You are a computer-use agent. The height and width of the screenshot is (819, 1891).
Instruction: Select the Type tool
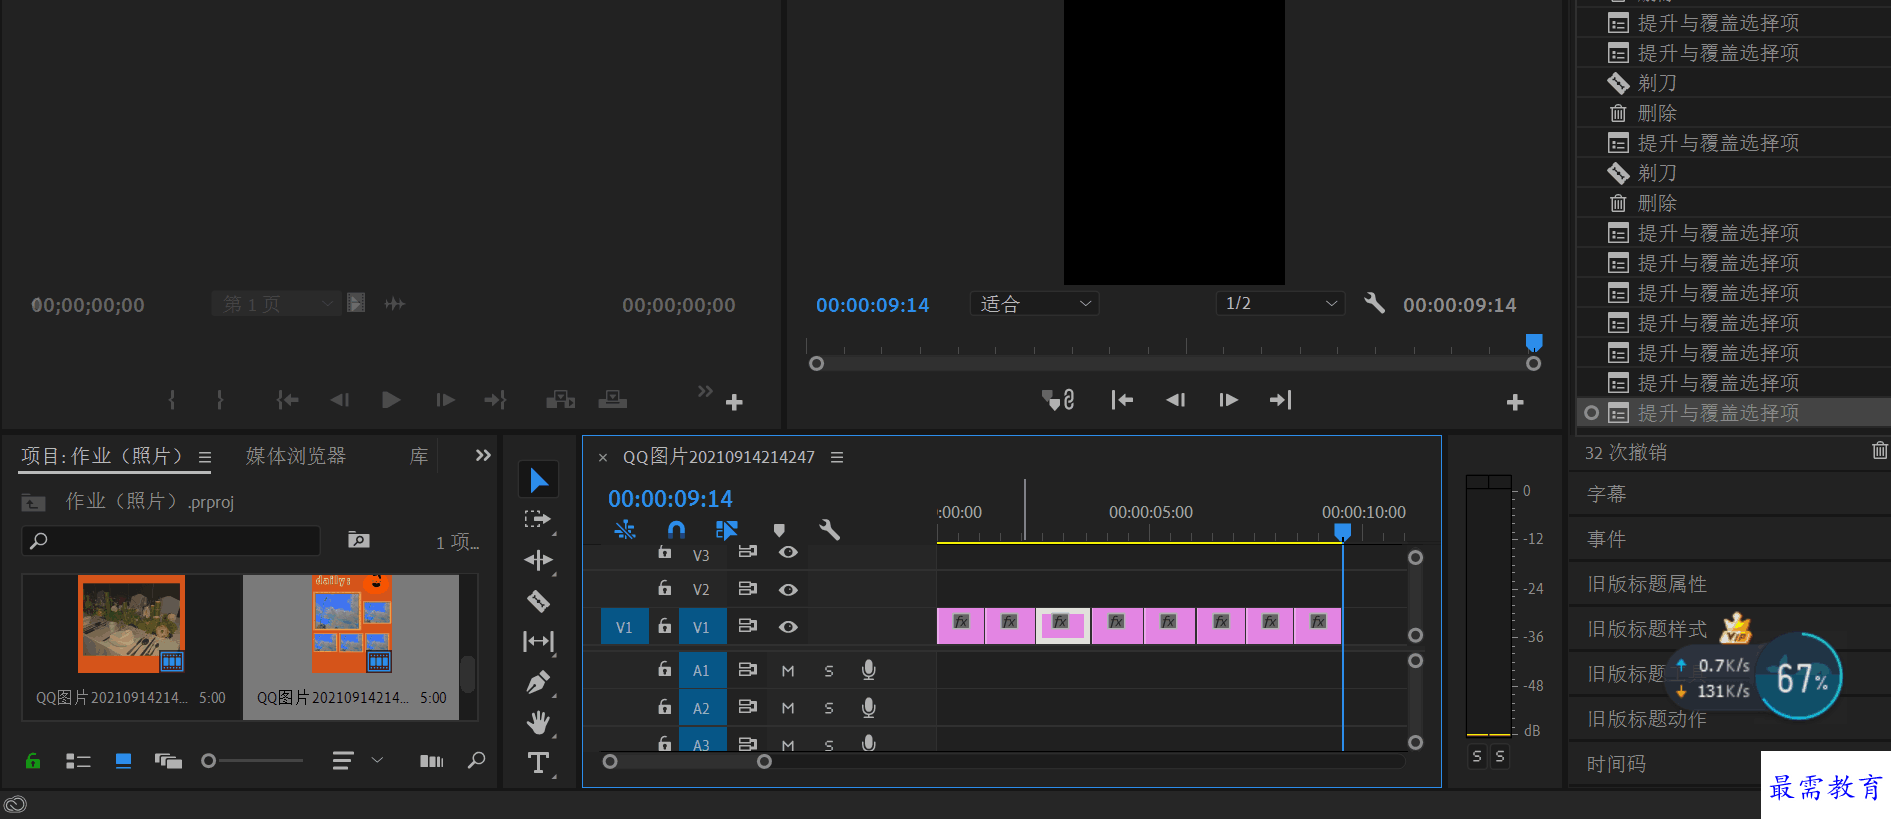click(538, 763)
